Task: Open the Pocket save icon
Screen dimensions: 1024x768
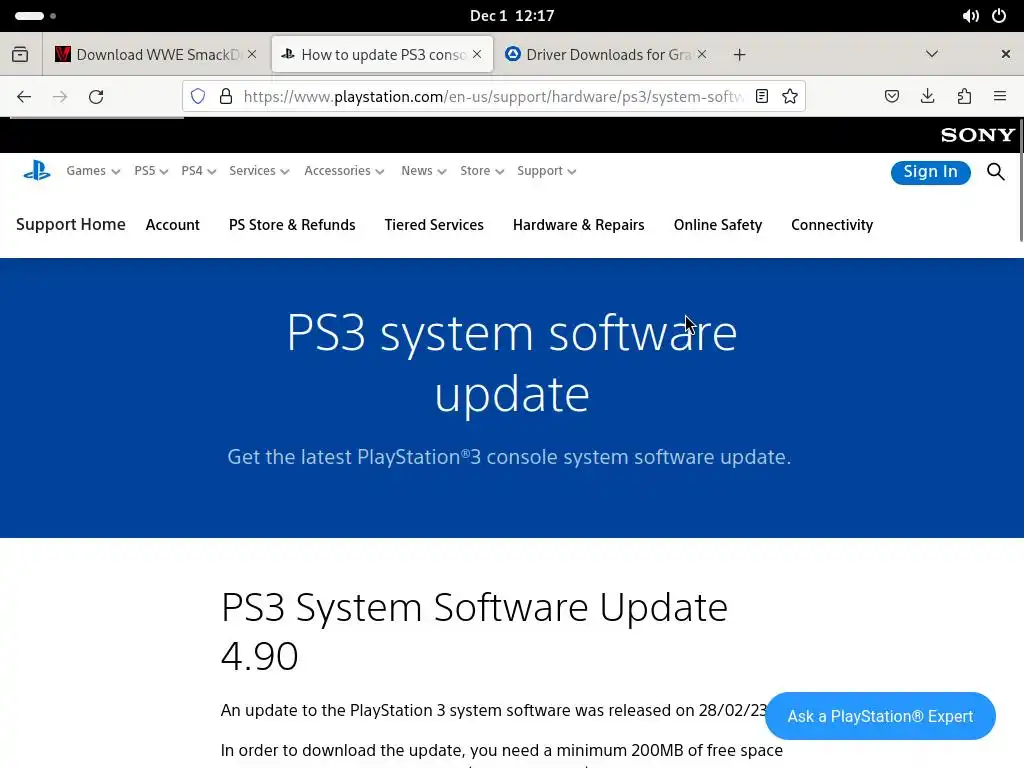Action: click(x=891, y=97)
